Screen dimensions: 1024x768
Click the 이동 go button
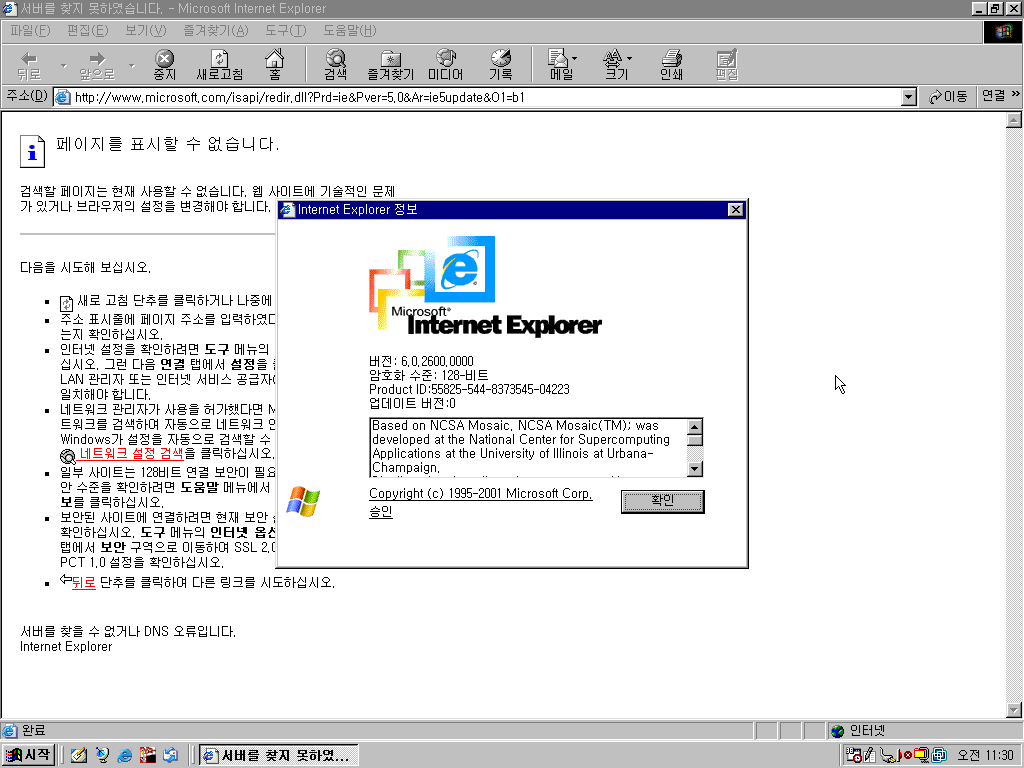[948, 97]
